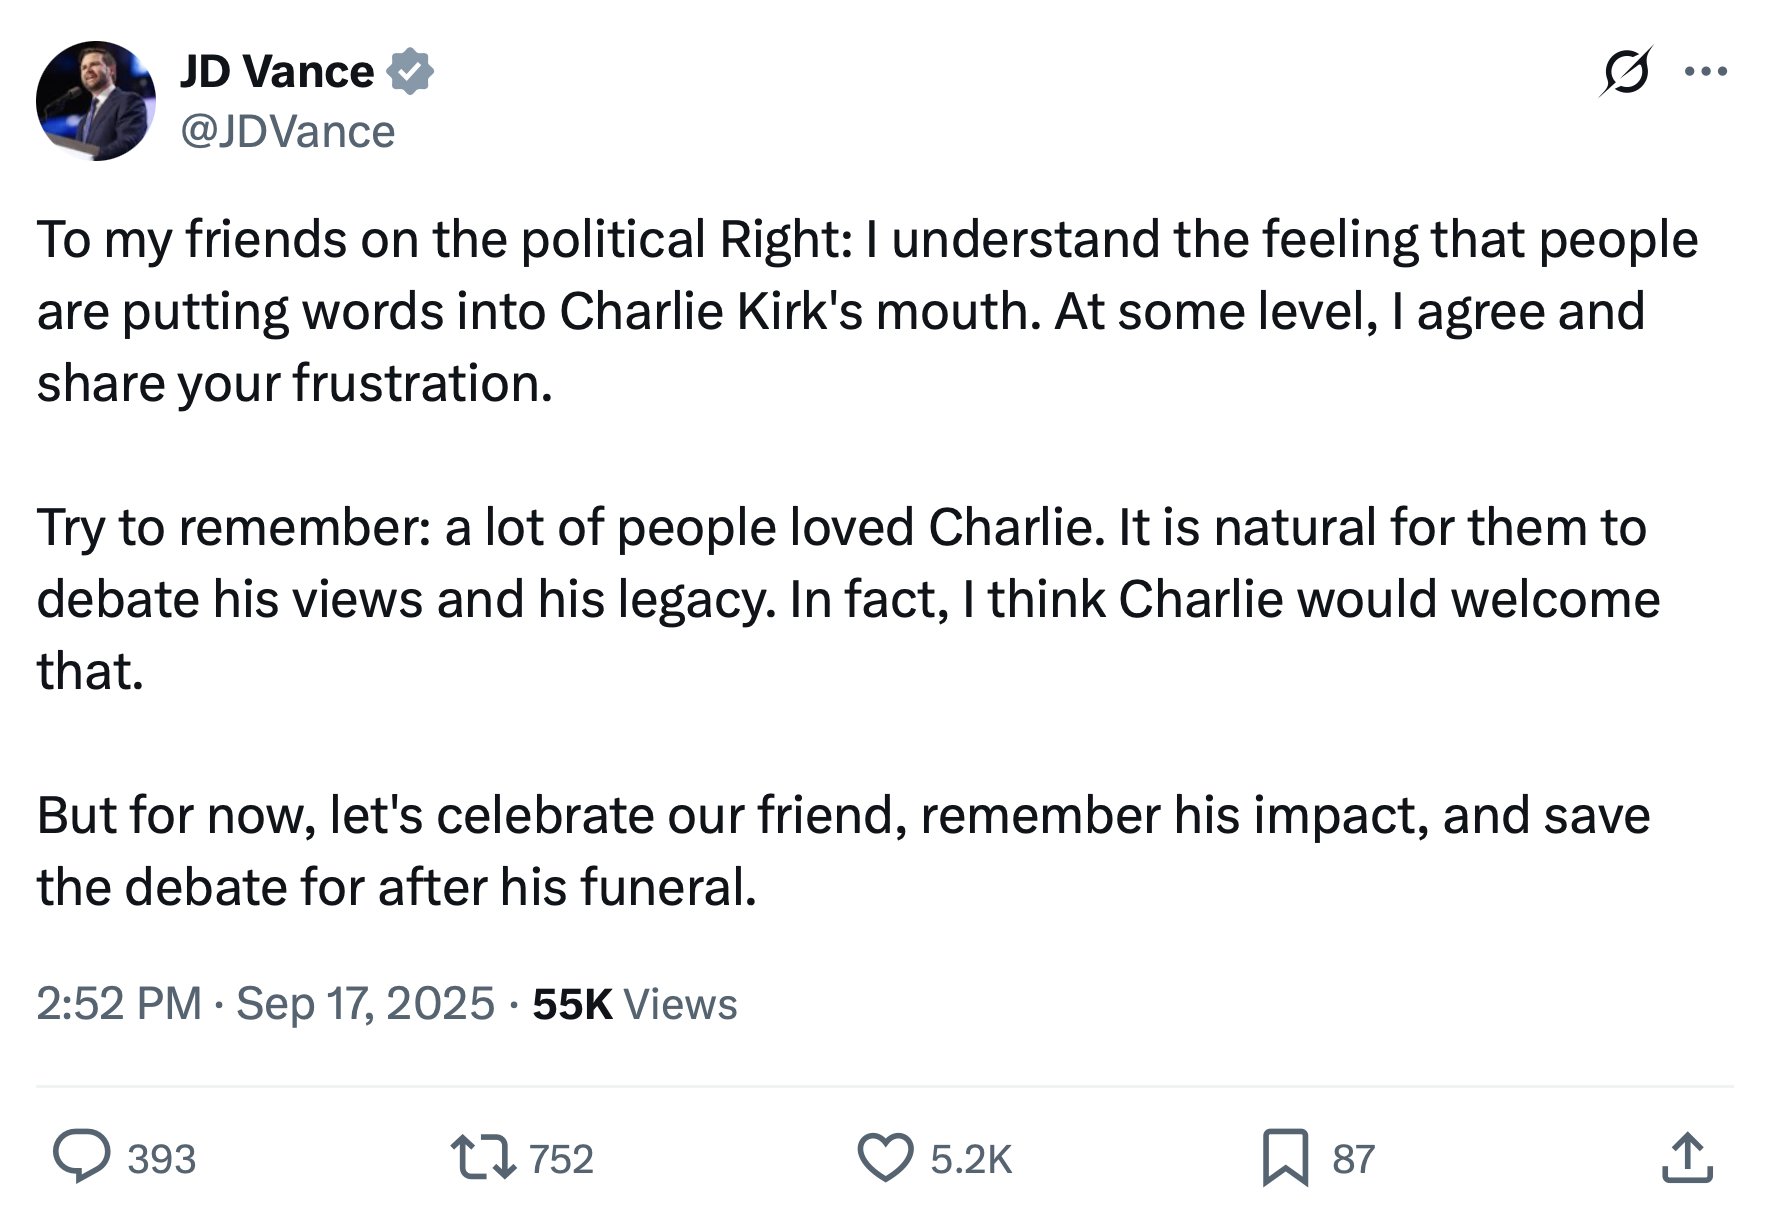Screen dimensions: 1782x1222
Task: Open the Grok explain icon
Action: (x=1625, y=72)
